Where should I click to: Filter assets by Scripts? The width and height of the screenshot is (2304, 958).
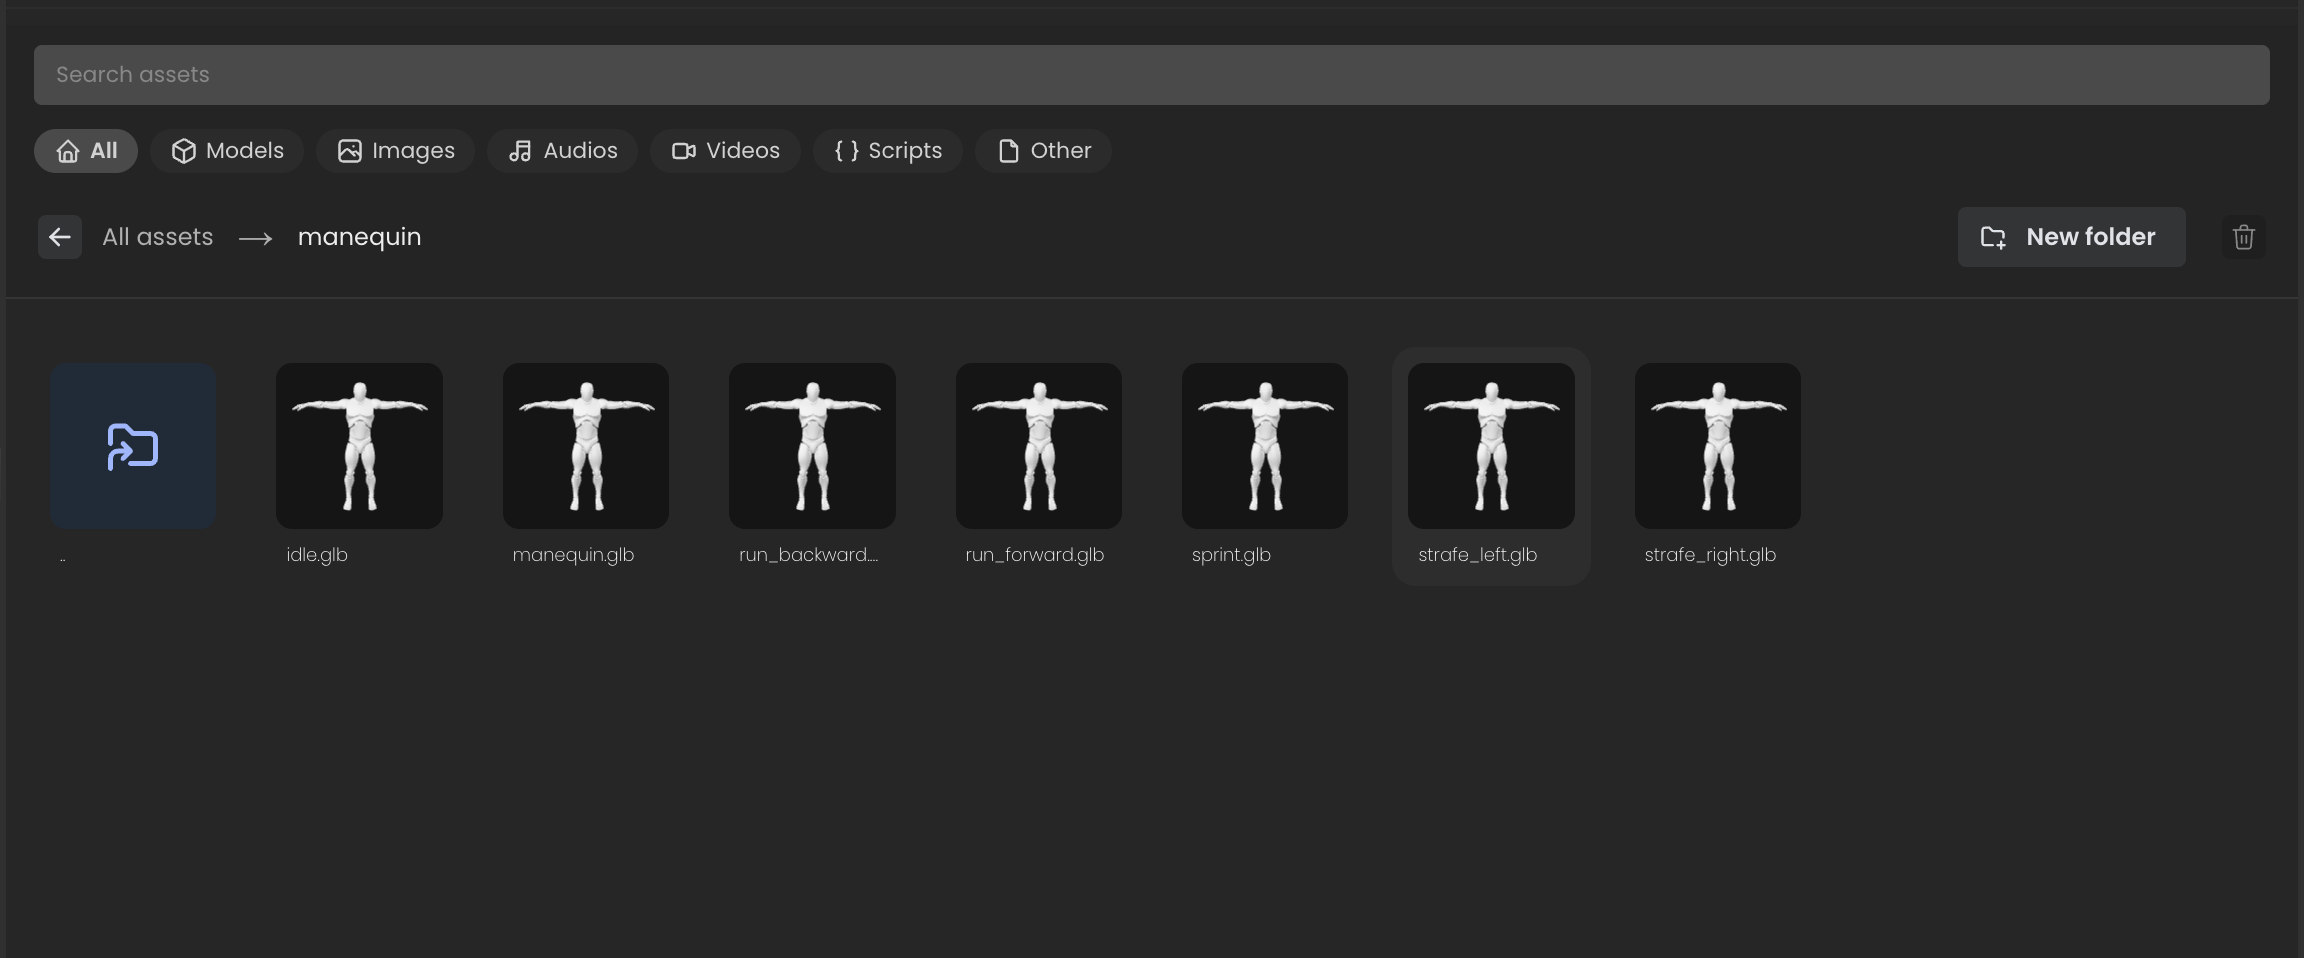[x=888, y=151]
